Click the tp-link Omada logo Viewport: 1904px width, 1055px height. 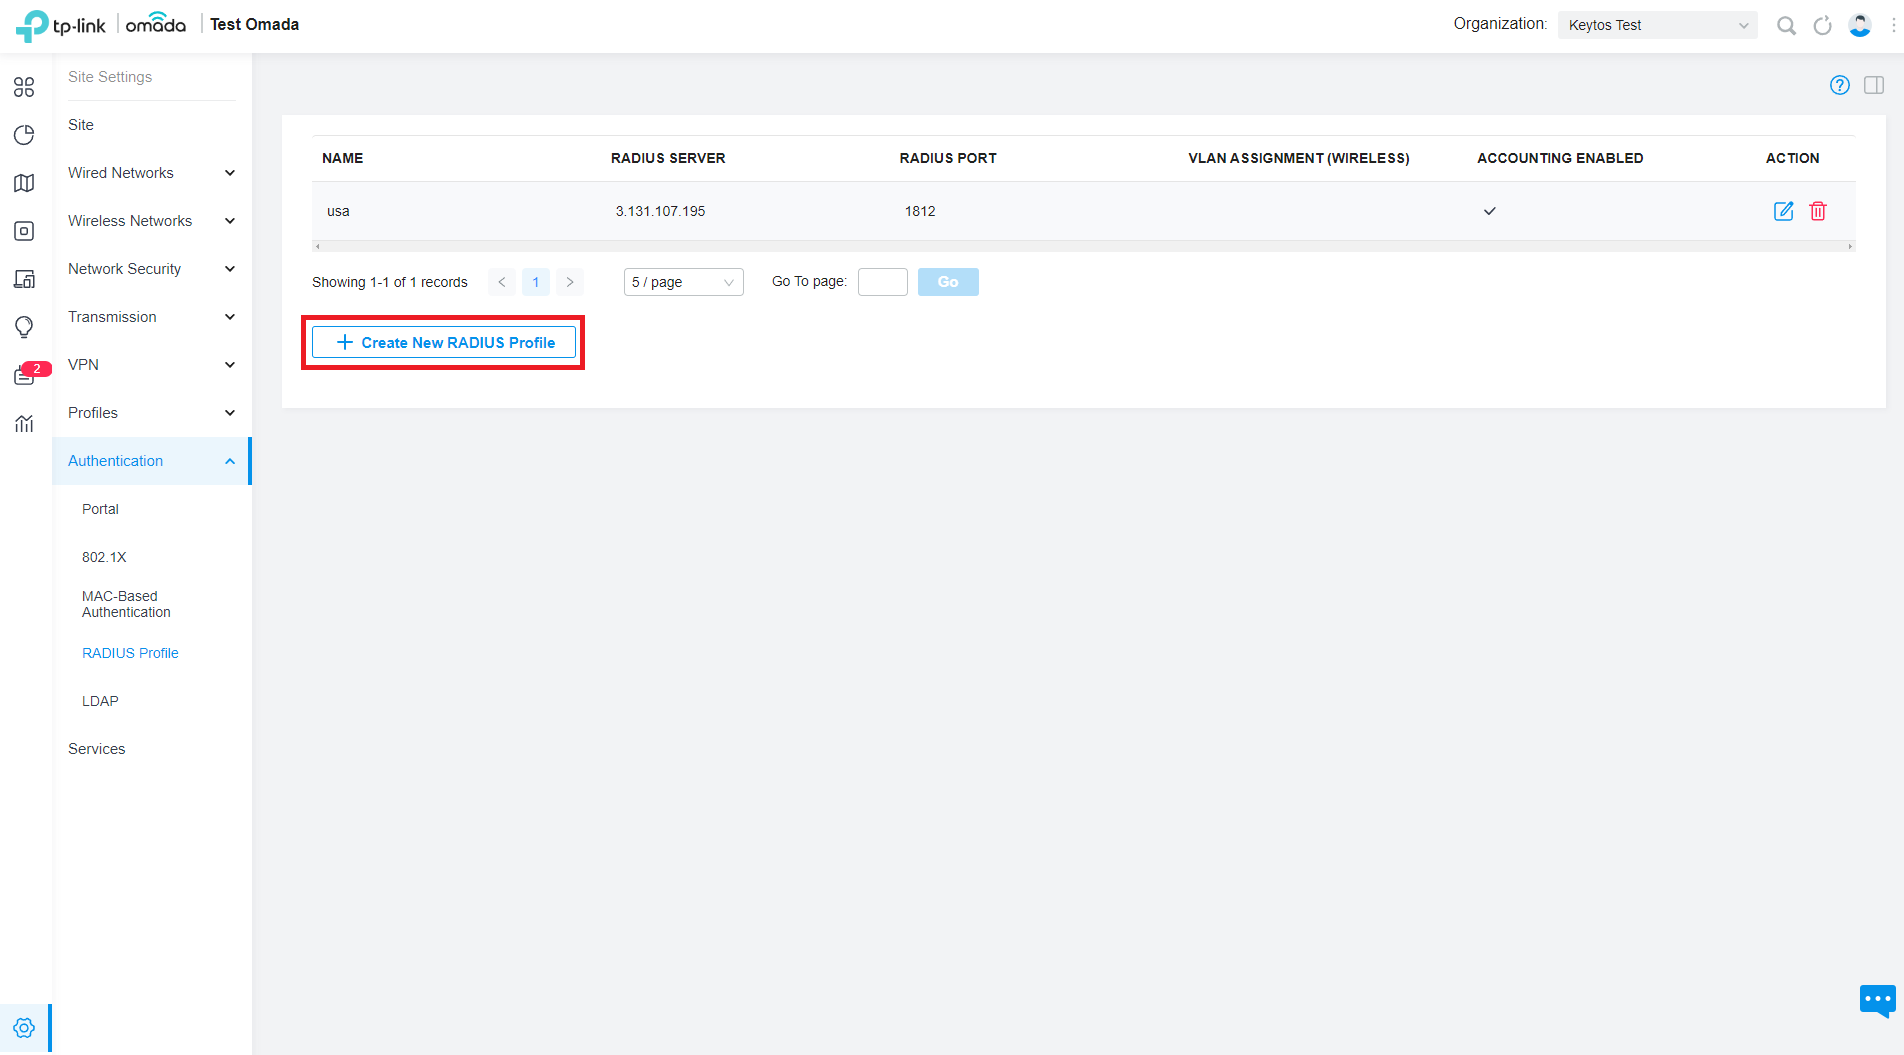(x=101, y=25)
